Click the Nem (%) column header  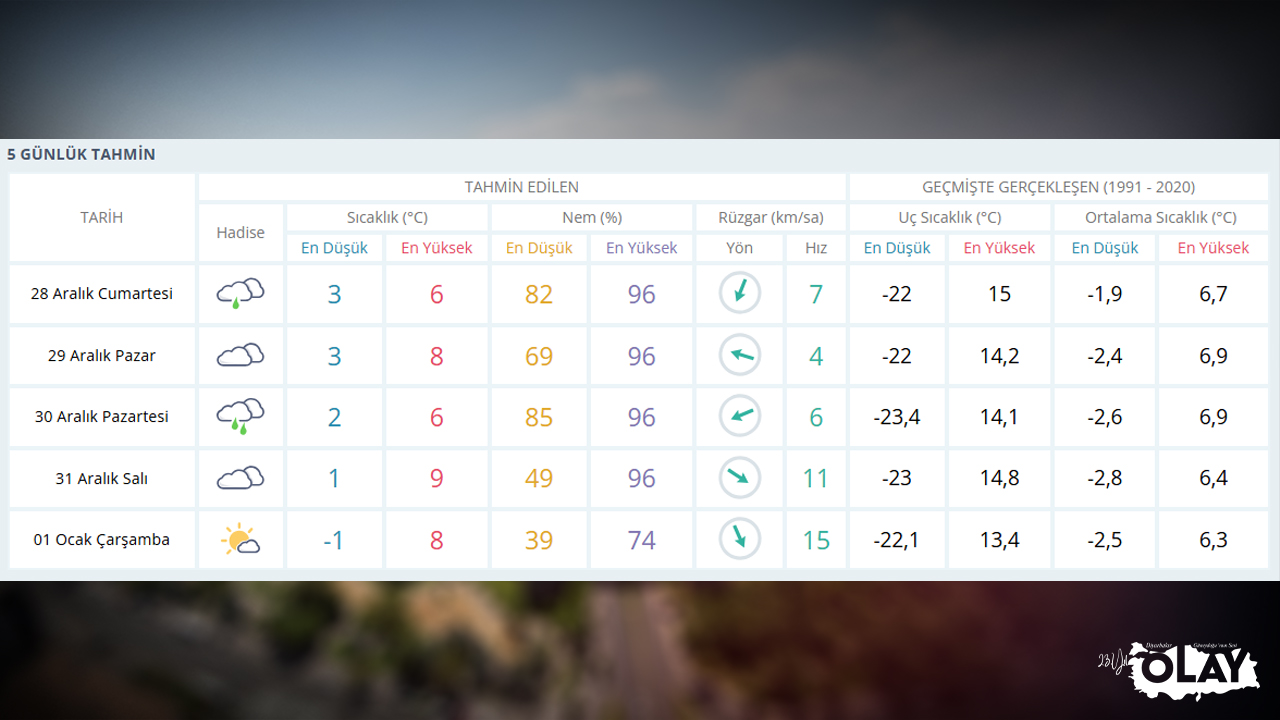click(x=592, y=217)
